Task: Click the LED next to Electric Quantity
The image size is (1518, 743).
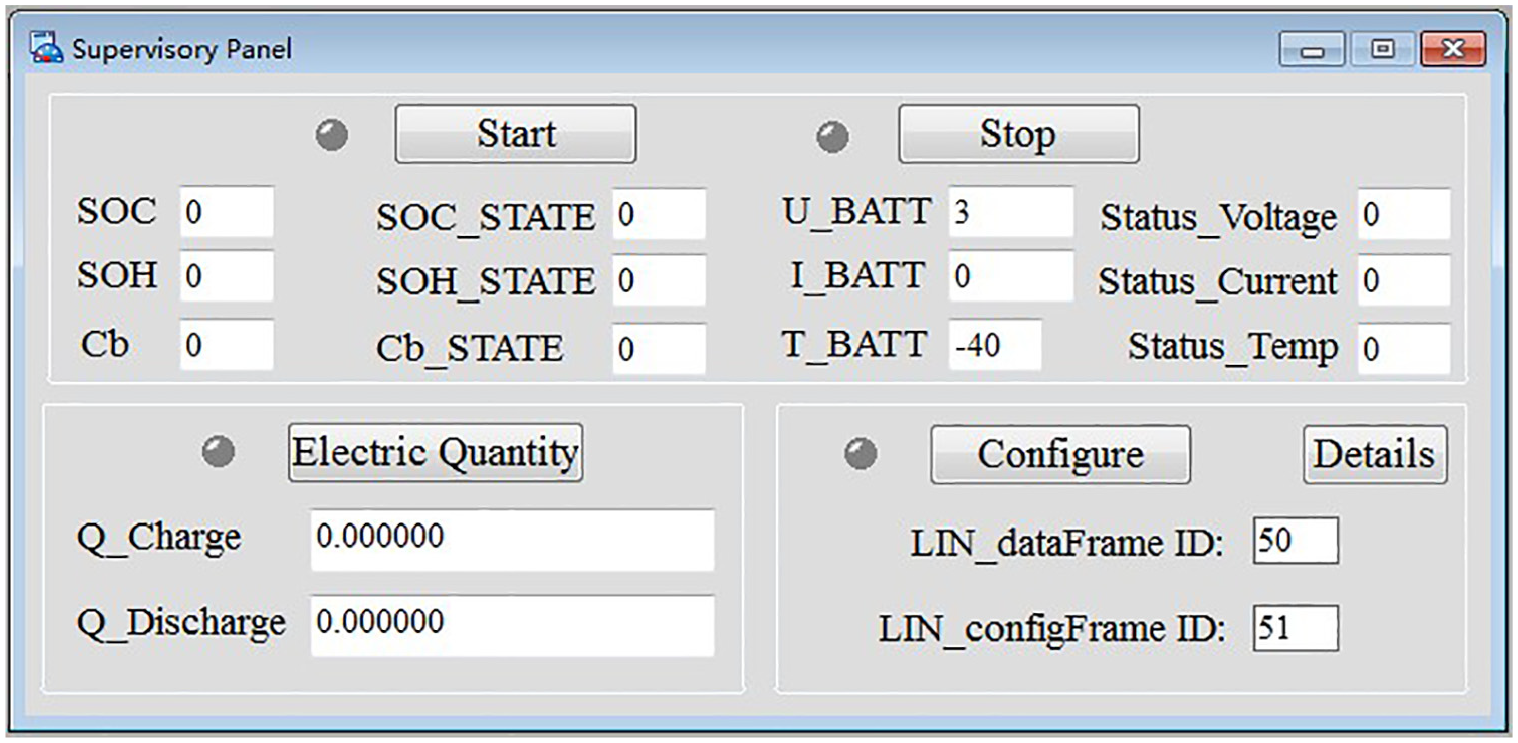Action: click(218, 452)
